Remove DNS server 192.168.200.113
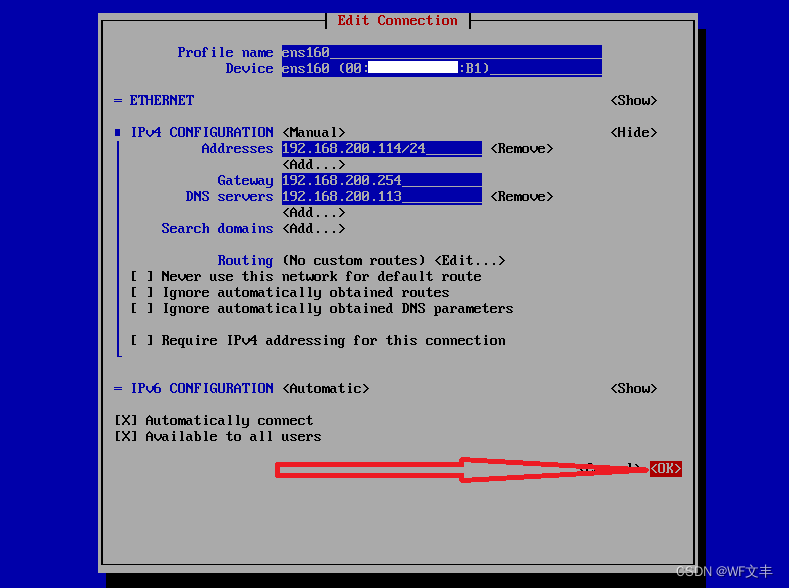 click(x=521, y=196)
